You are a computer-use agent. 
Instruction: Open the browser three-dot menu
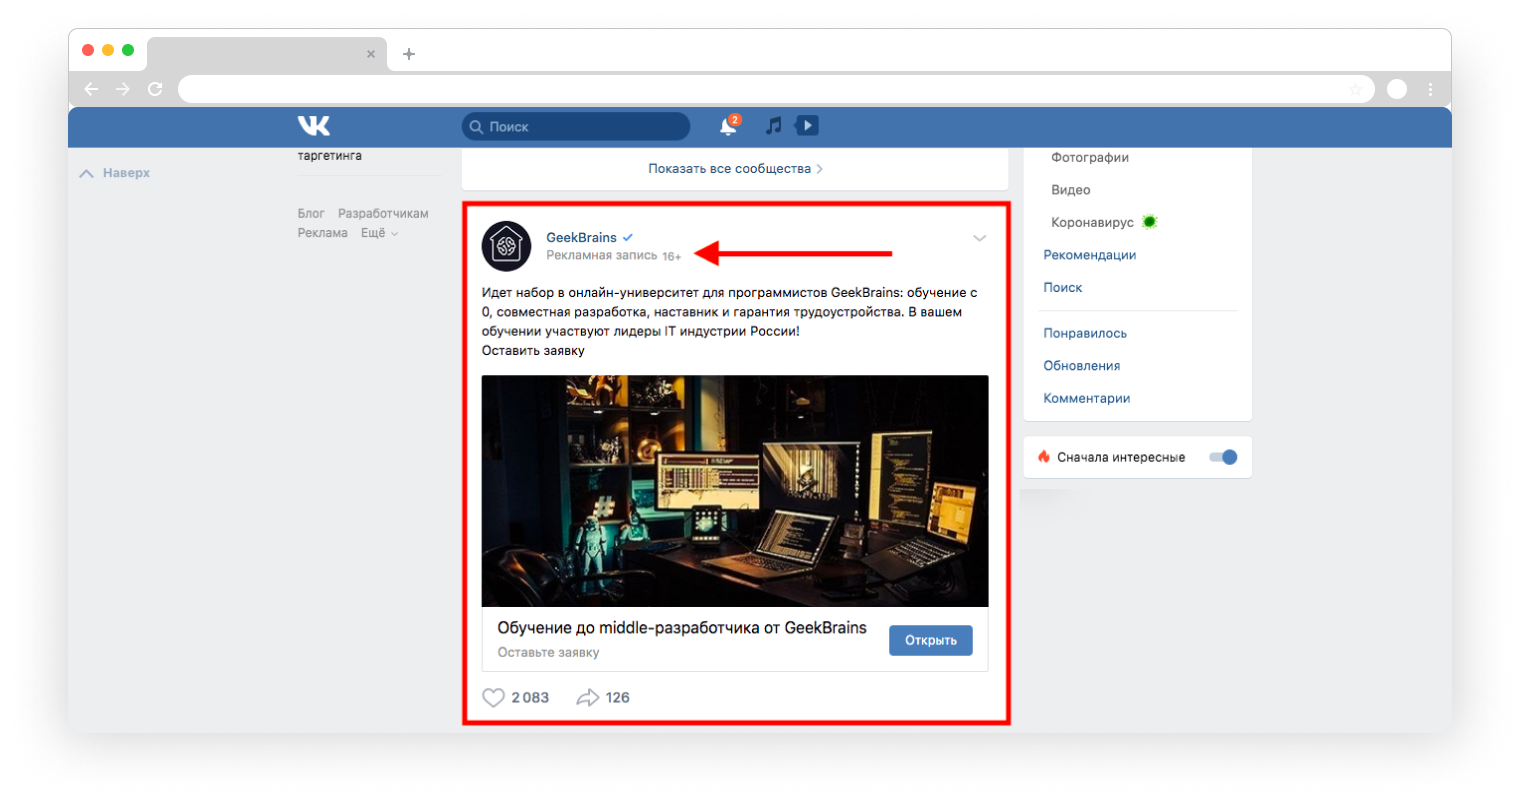point(1431,89)
